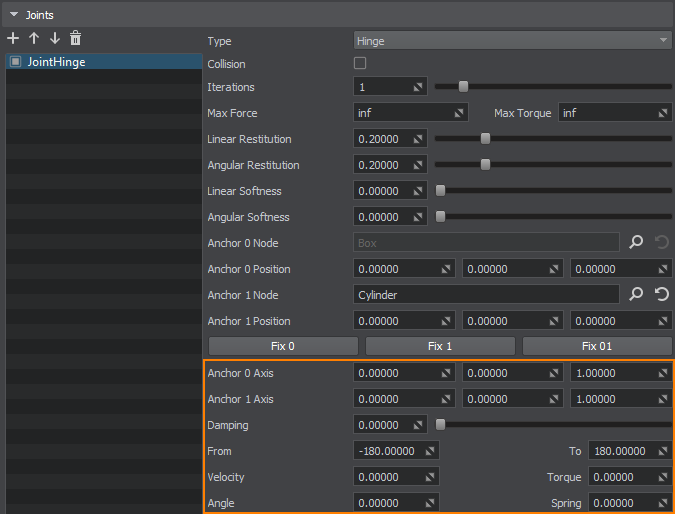Click the Fix 1 button
This screenshot has width=675, height=514.
point(440,346)
